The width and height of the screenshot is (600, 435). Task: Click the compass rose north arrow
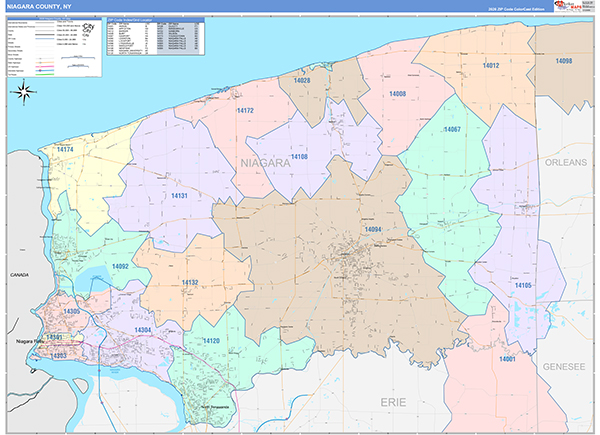coord(24,95)
